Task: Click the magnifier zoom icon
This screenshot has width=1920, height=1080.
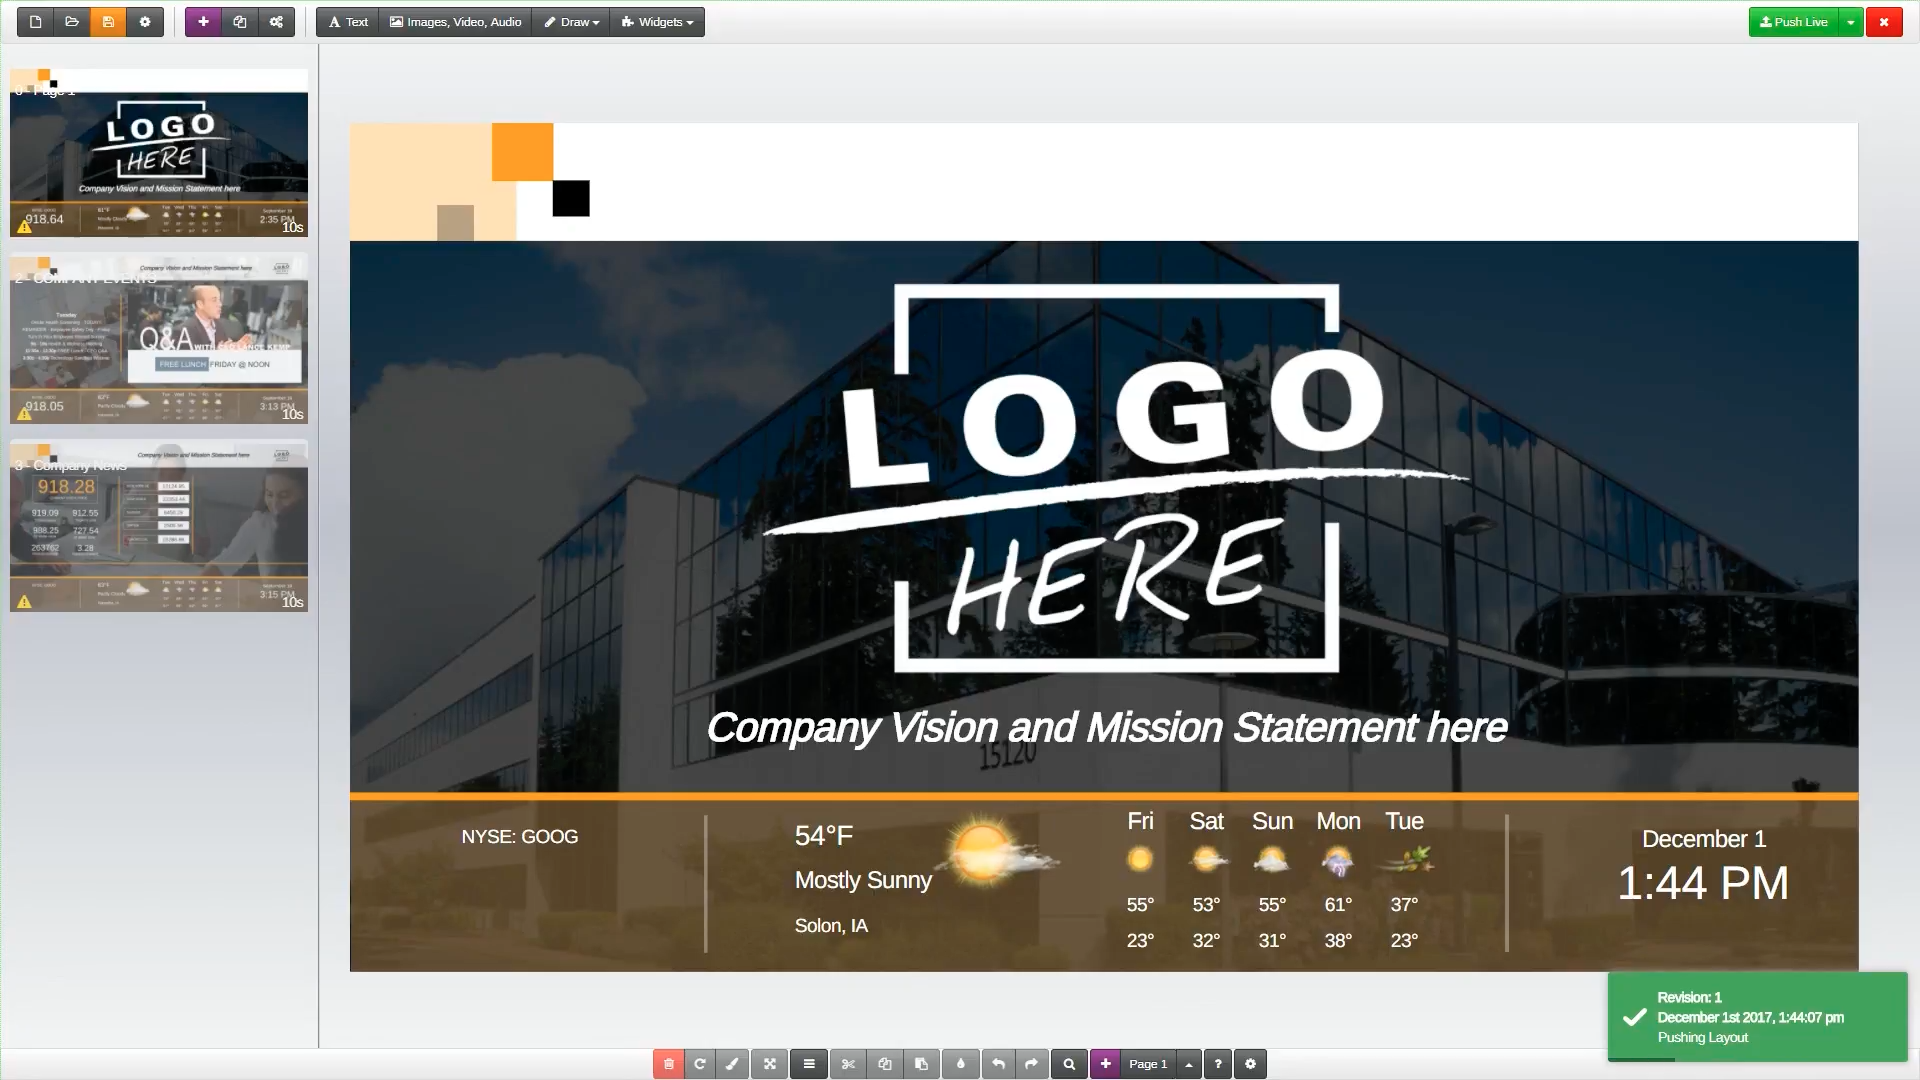Action: tap(1069, 1064)
